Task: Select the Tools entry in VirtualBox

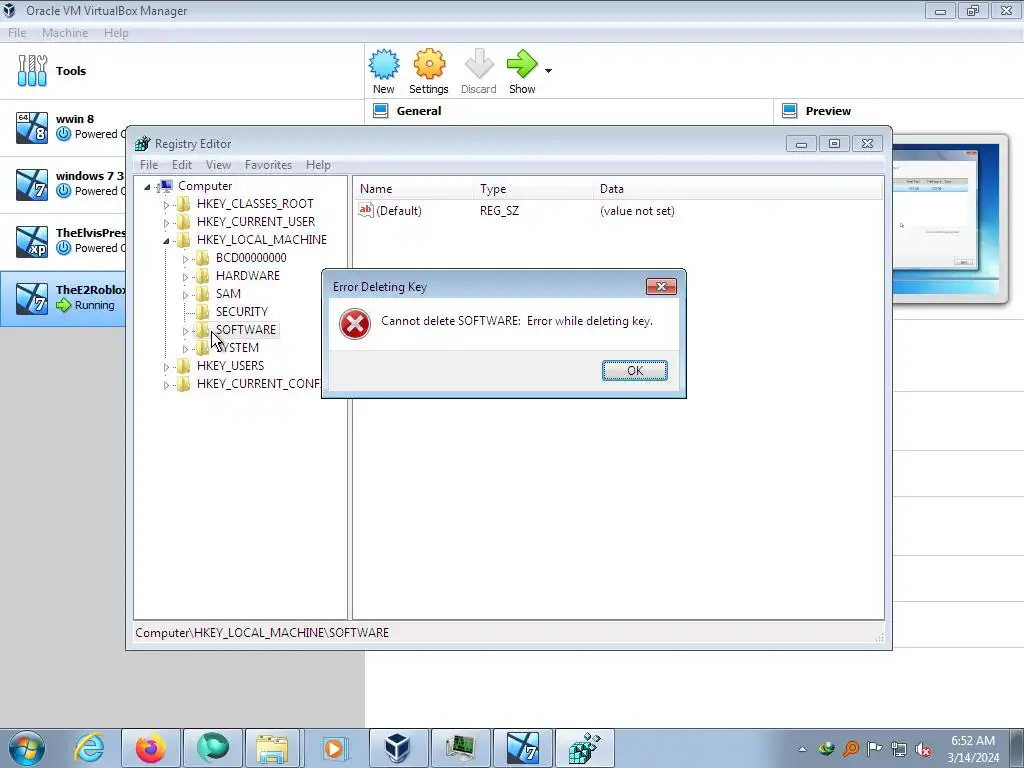Action: 182,71
